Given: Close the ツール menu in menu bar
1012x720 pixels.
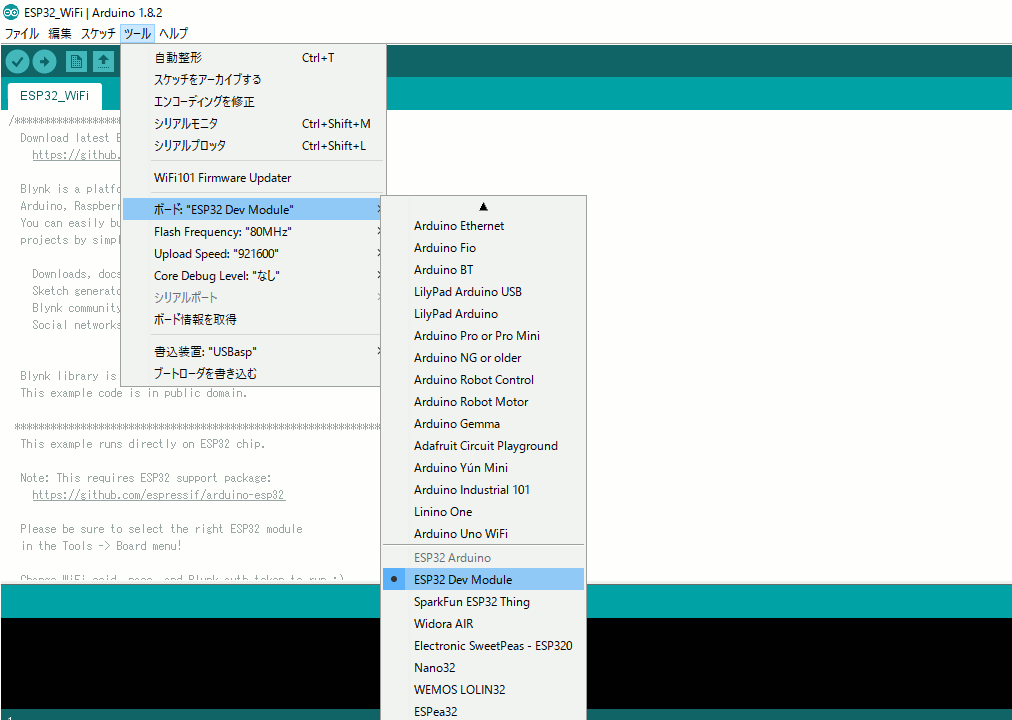Looking at the screenshot, I should click(x=137, y=34).
